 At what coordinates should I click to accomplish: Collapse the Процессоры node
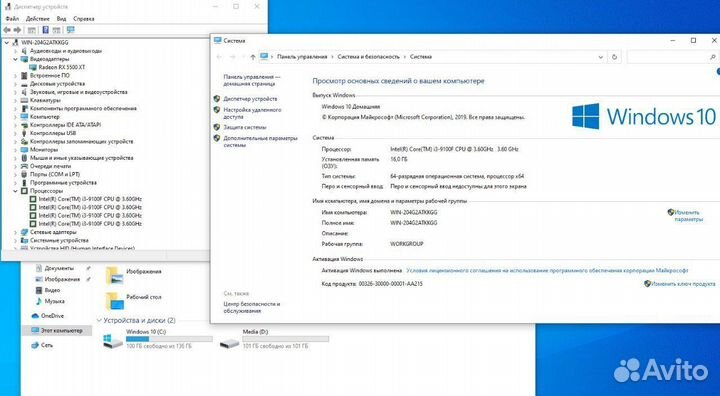click(15, 191)
